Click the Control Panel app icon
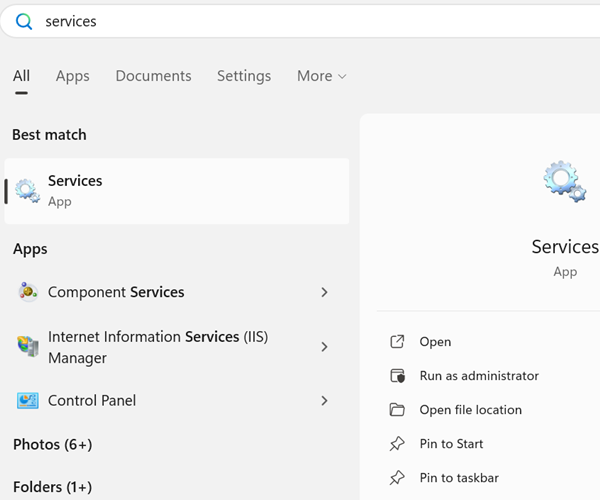This screenshot has height=500, width=600. pos(28,400)
